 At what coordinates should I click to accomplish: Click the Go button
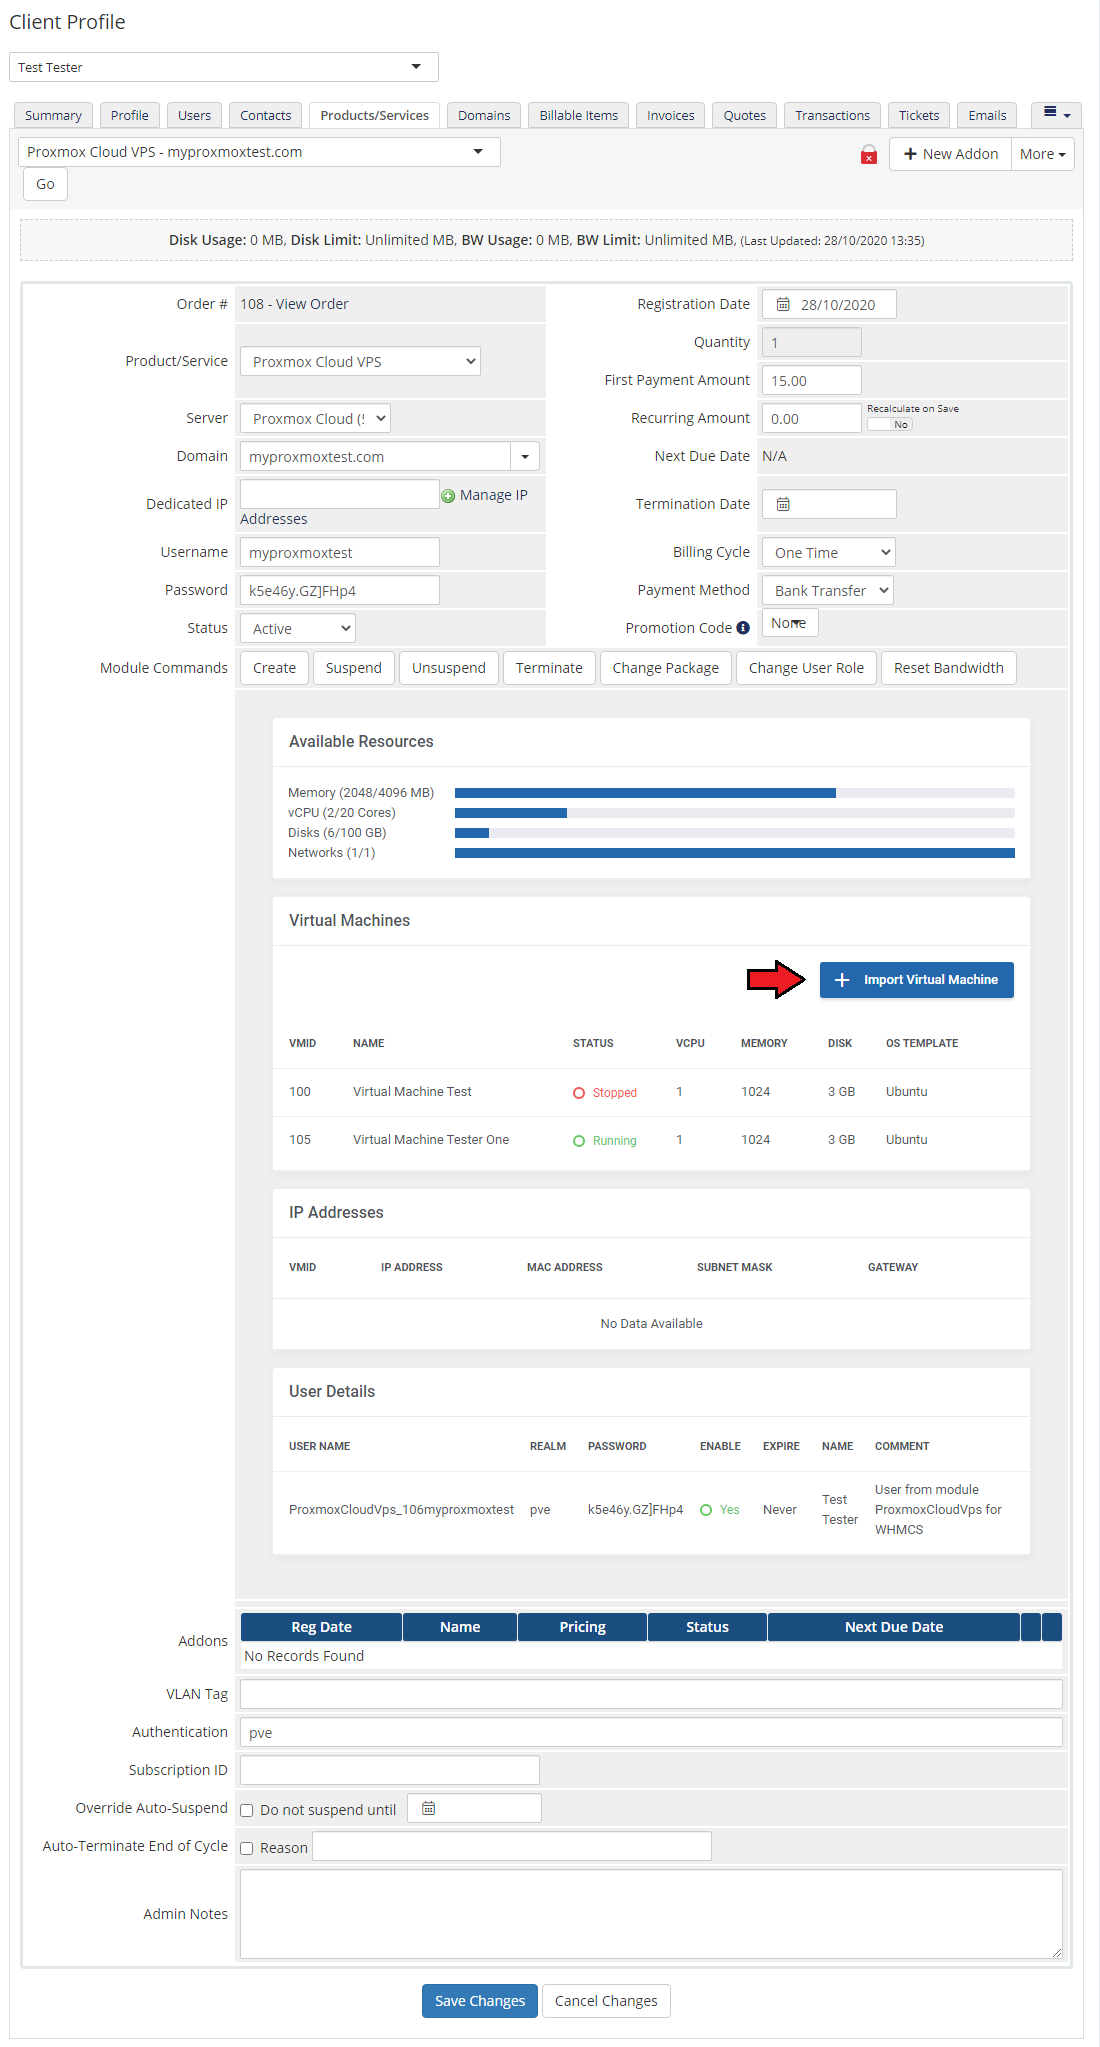[45, 184]
